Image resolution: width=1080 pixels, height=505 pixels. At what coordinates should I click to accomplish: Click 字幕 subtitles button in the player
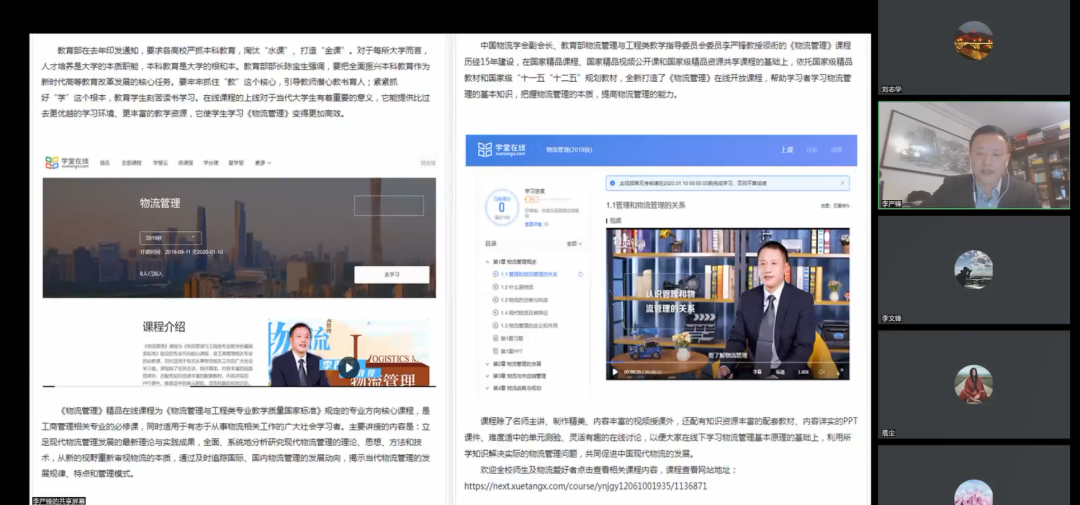click(x=757, y=372)
